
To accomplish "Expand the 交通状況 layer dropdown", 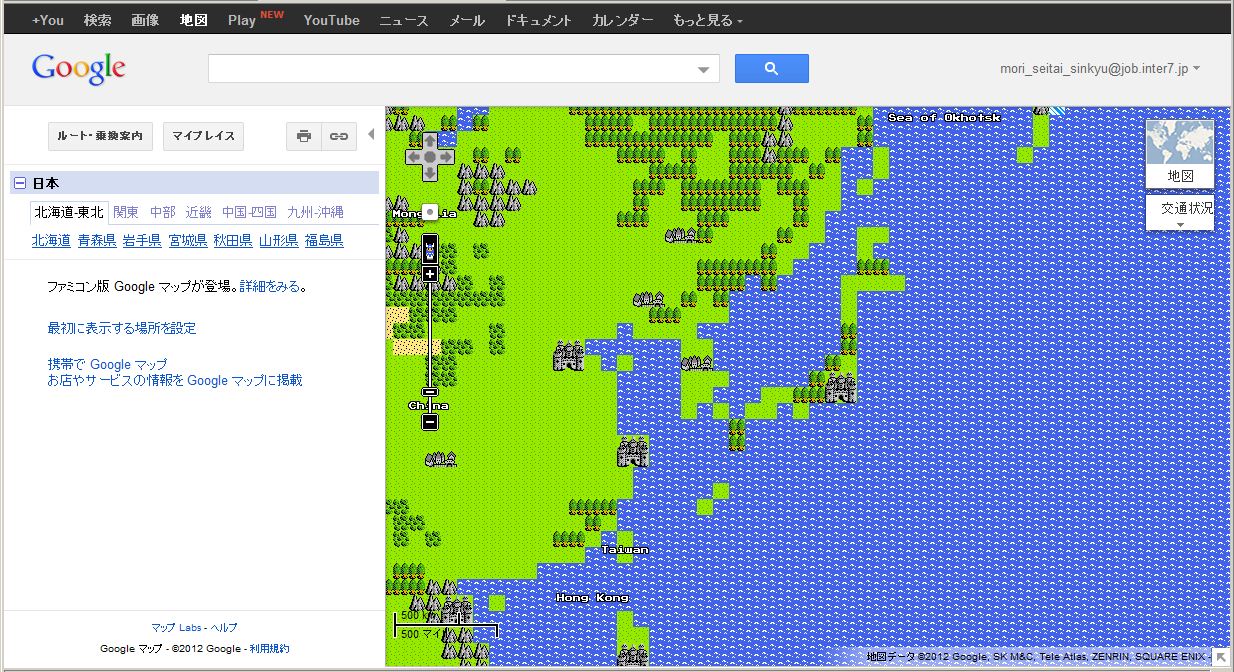I will point(1180,214).
